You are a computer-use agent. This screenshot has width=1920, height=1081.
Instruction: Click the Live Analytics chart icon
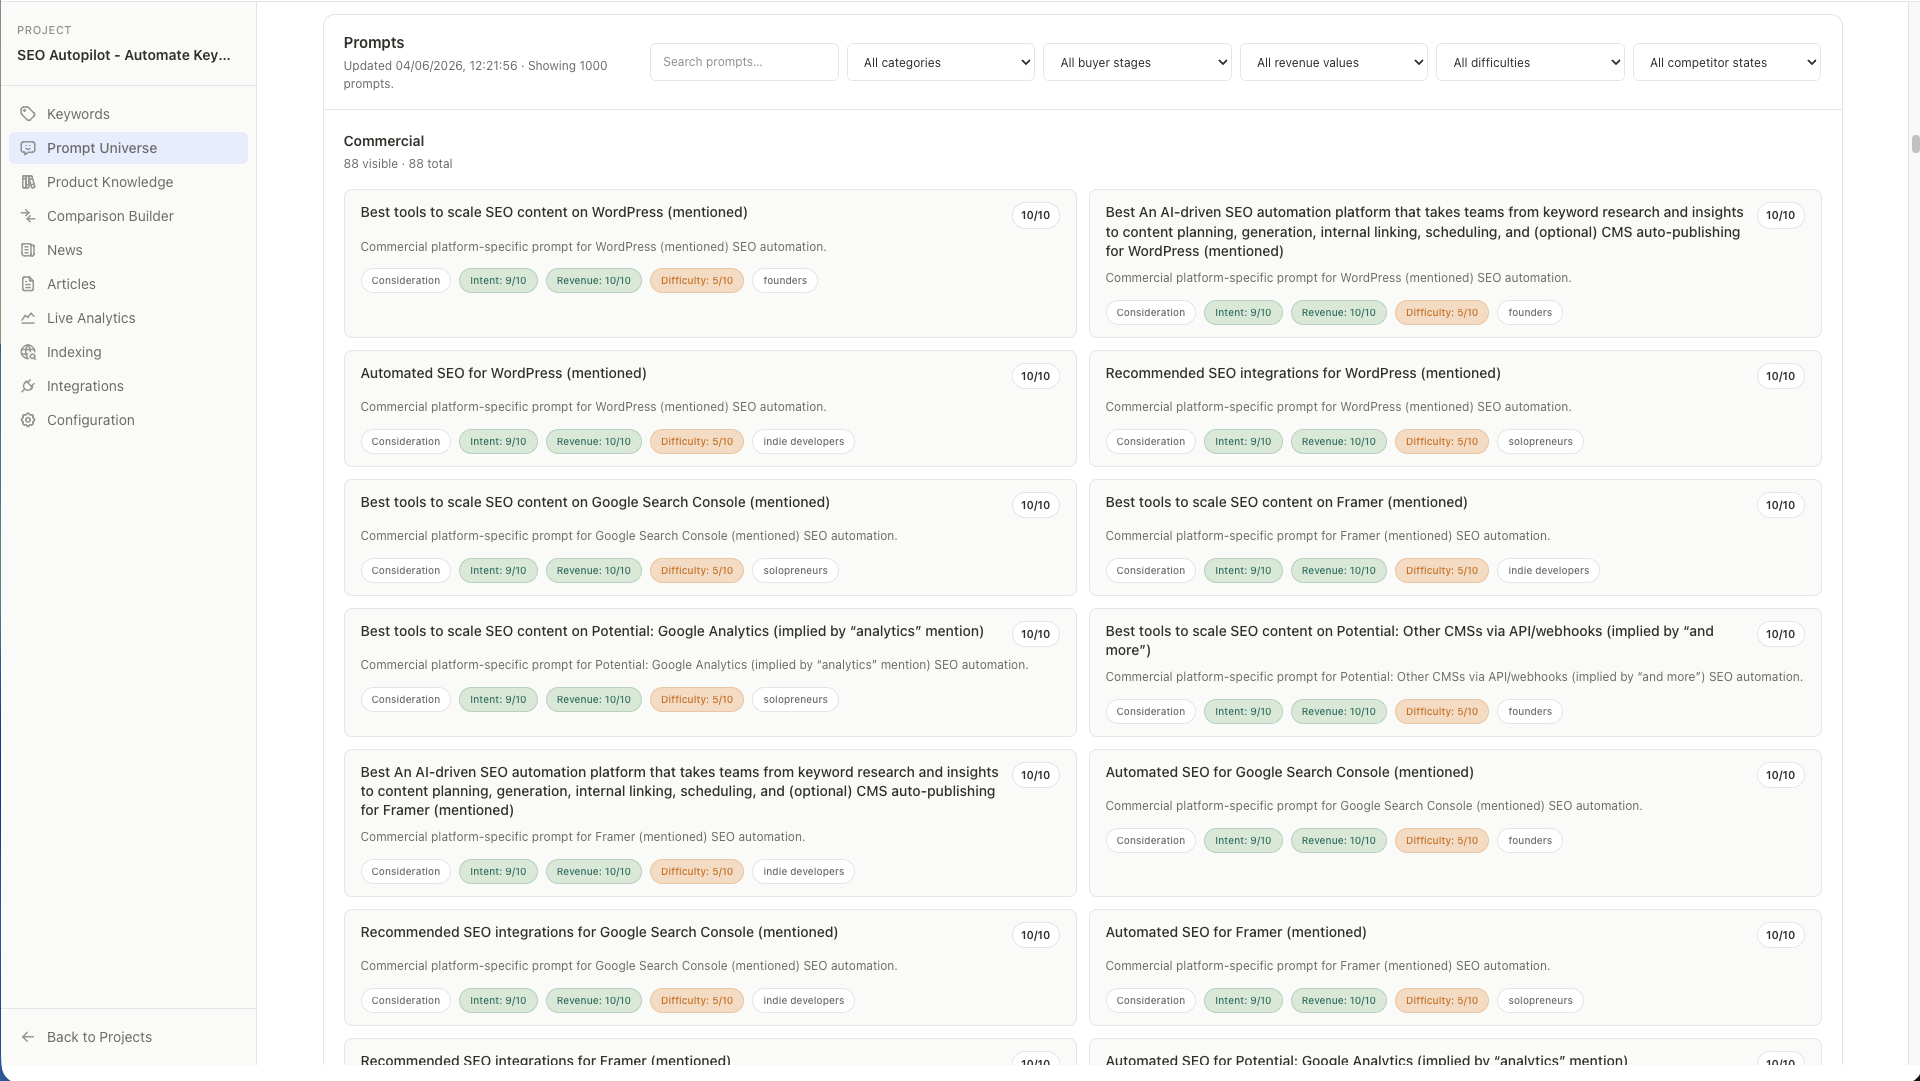(28, 318)
